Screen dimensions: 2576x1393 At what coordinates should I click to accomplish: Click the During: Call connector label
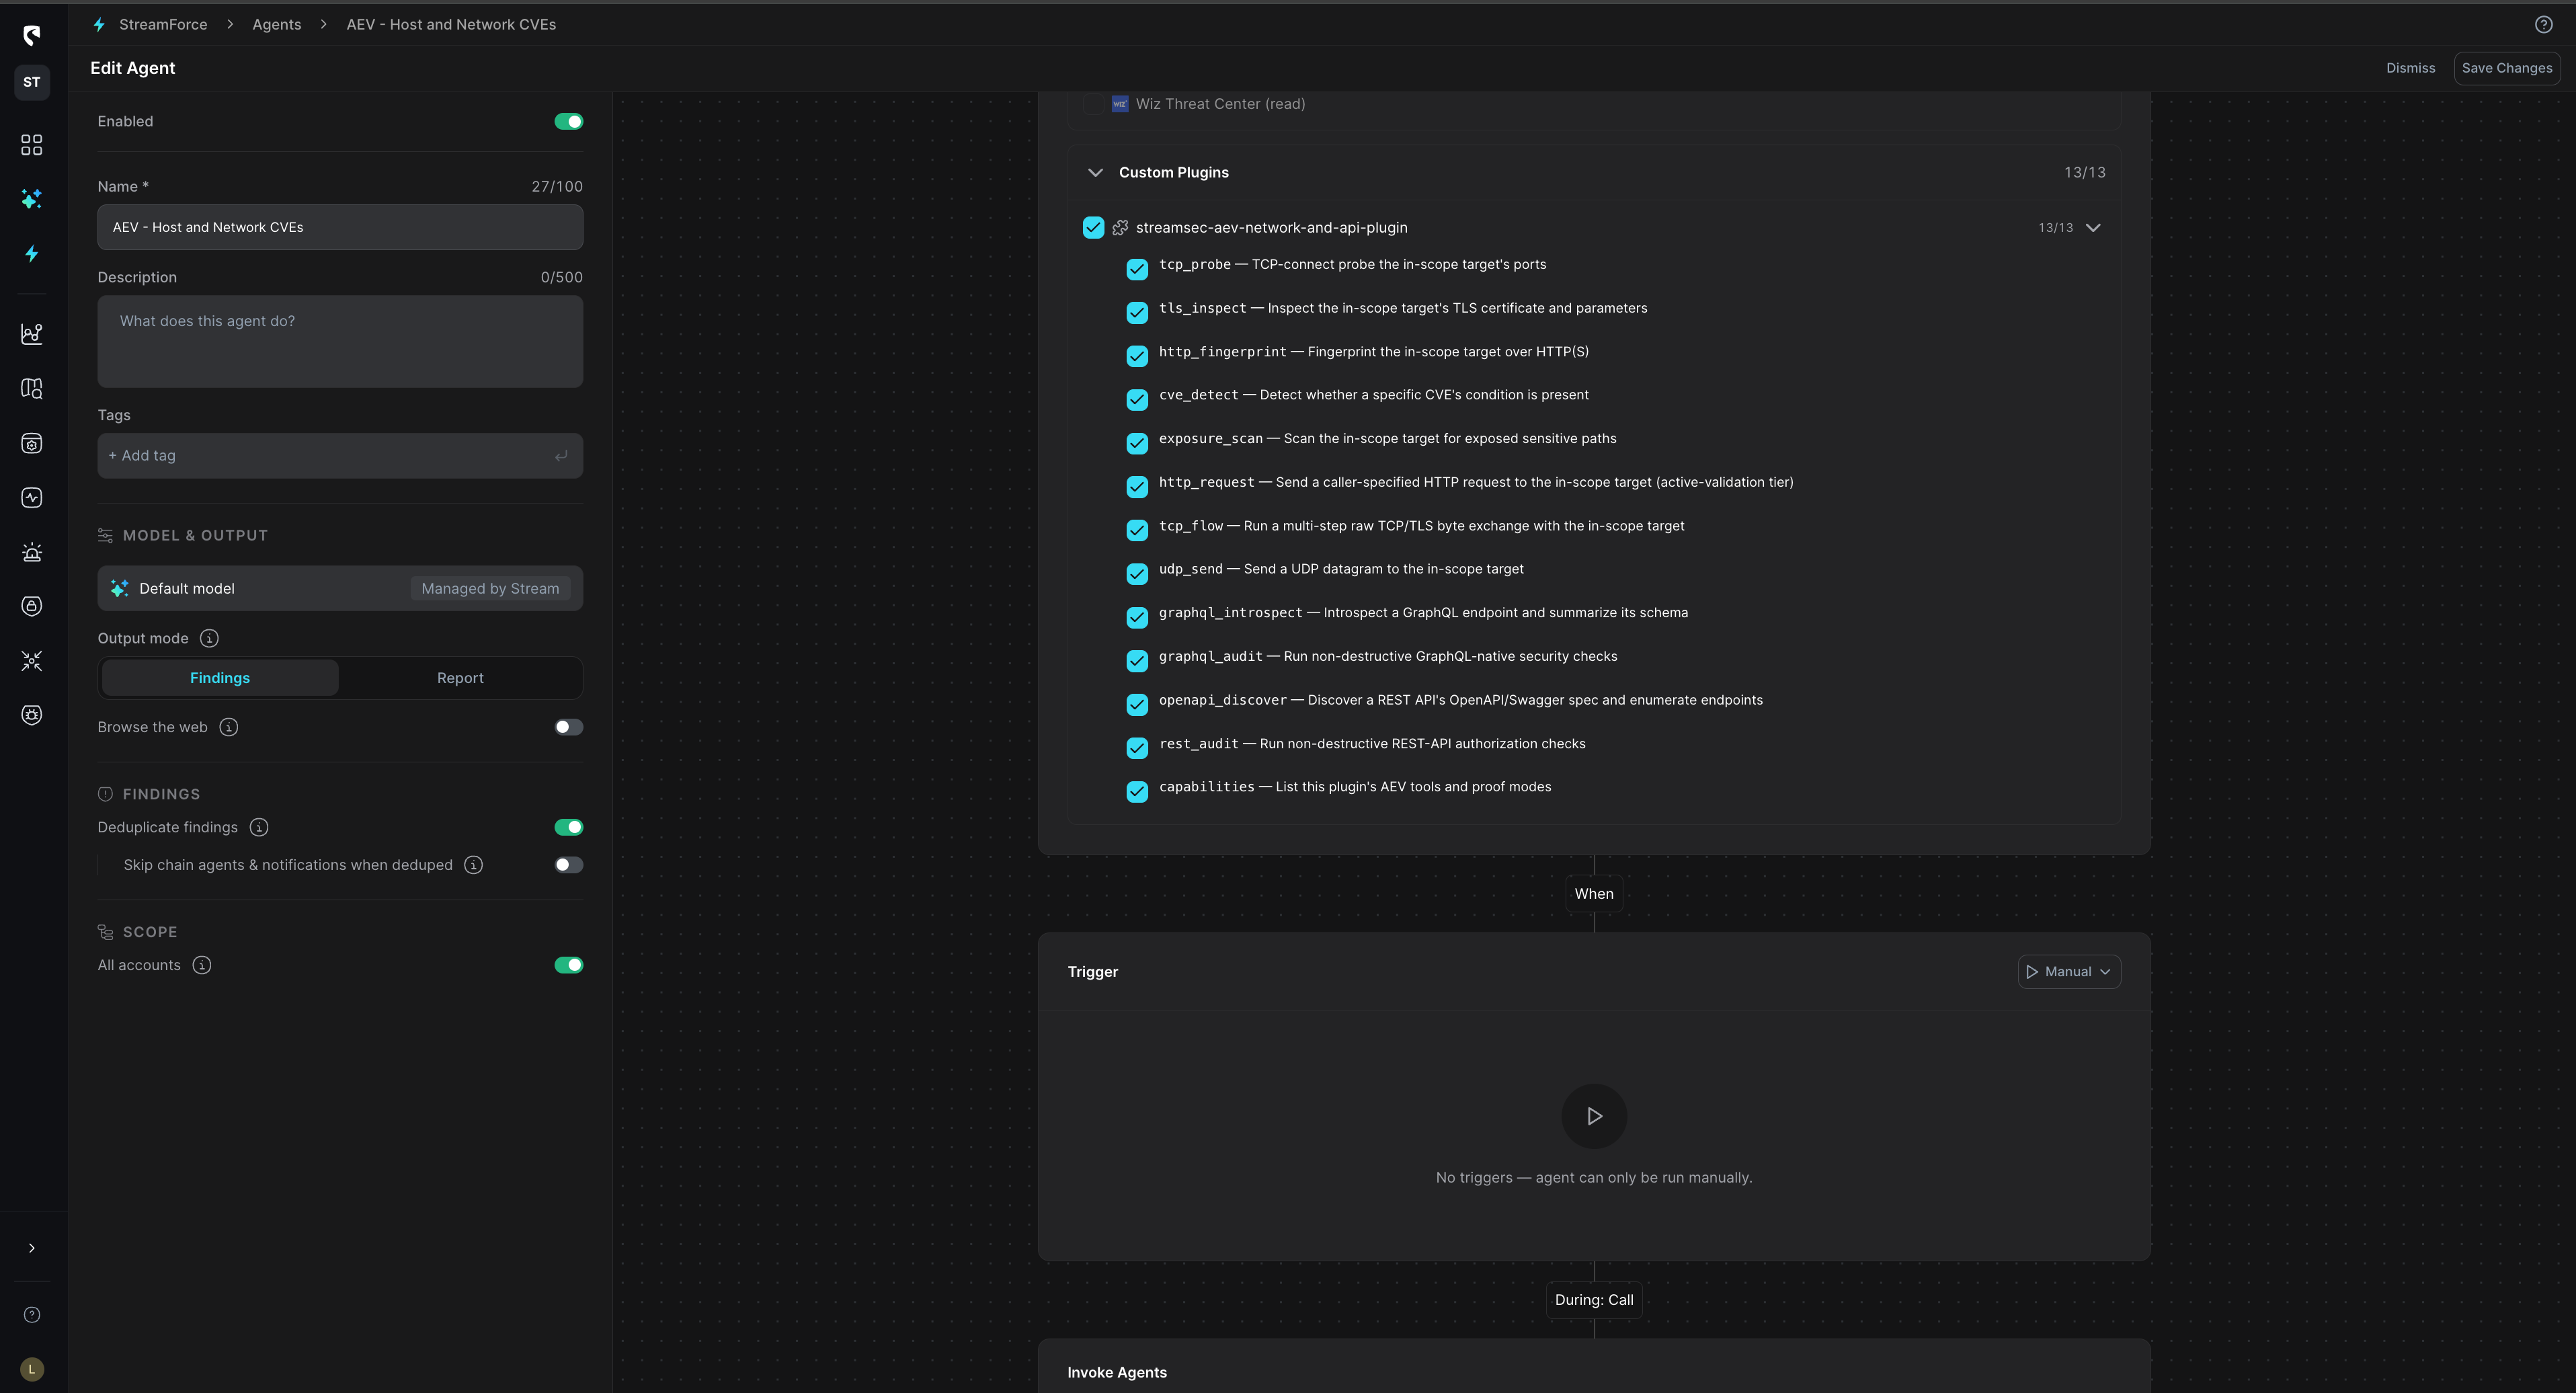[x=1594, y=1300]
